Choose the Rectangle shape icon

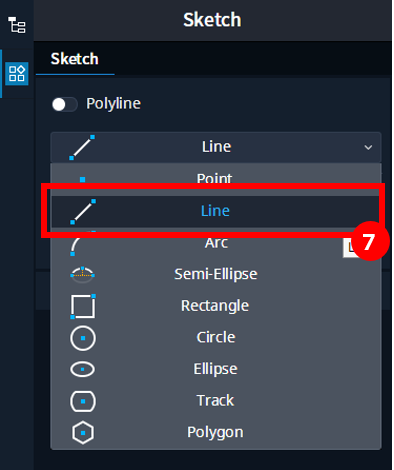83,306
